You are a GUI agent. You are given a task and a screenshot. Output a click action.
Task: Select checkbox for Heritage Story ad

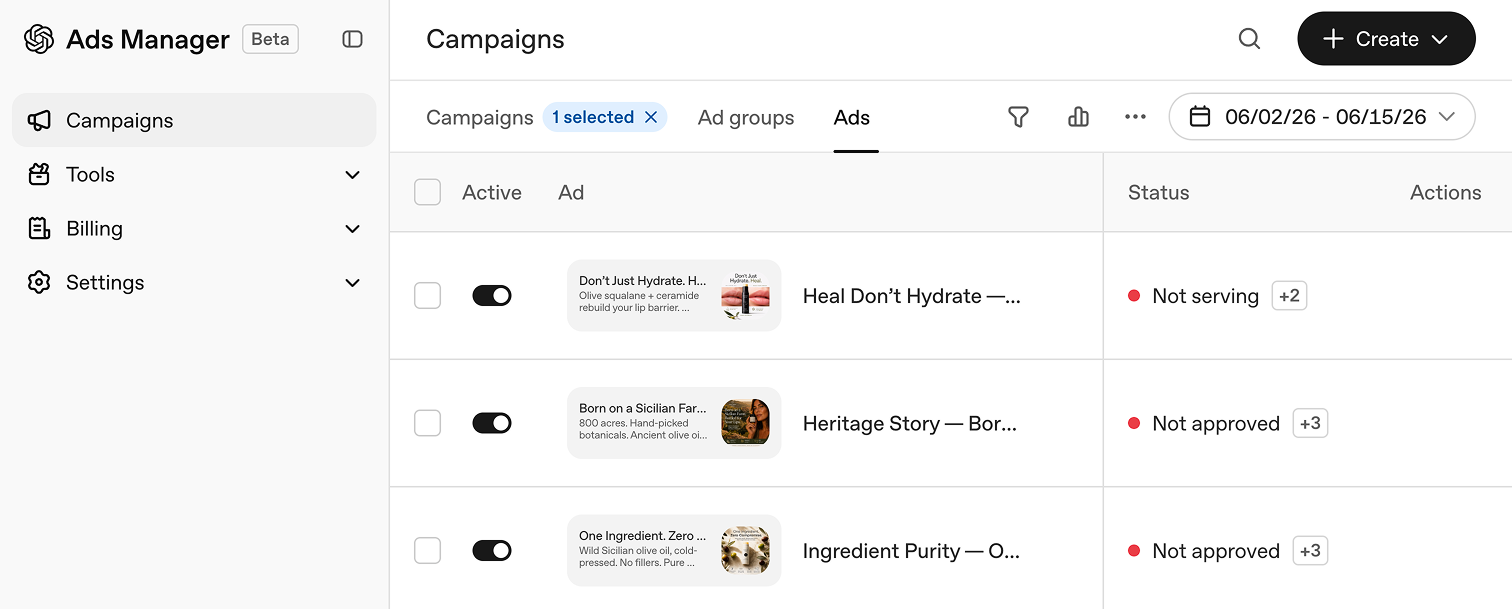coord(427,423)
